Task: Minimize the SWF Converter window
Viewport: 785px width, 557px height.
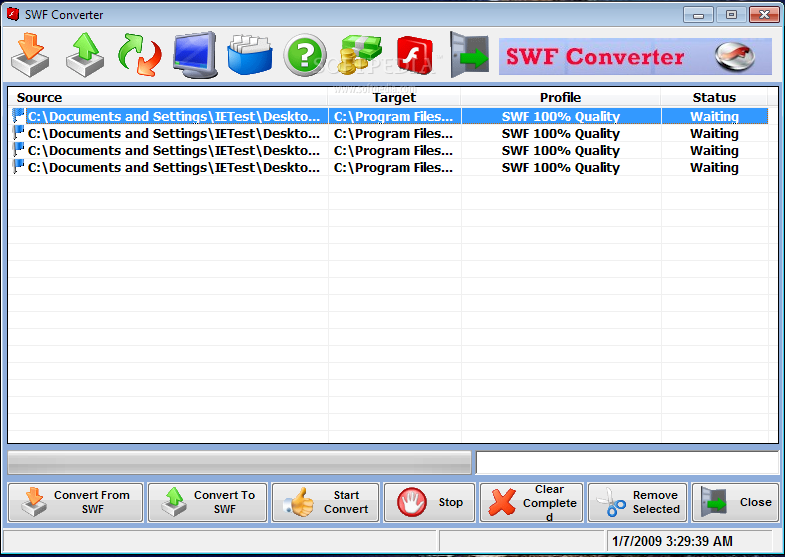Action: click(x=698, y=15)
